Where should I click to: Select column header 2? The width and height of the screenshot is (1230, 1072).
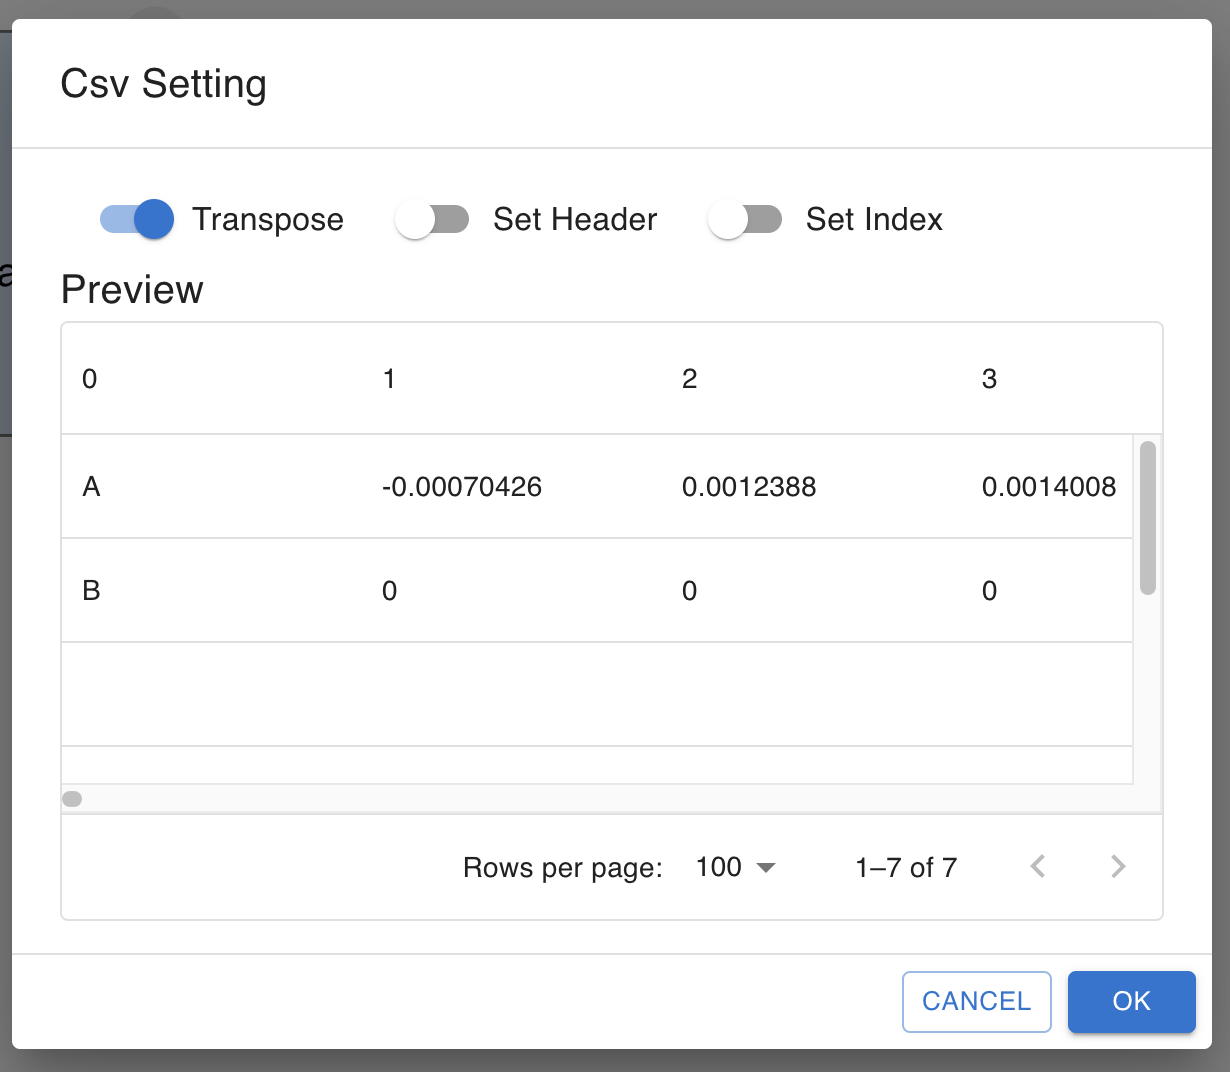point(689,379)
